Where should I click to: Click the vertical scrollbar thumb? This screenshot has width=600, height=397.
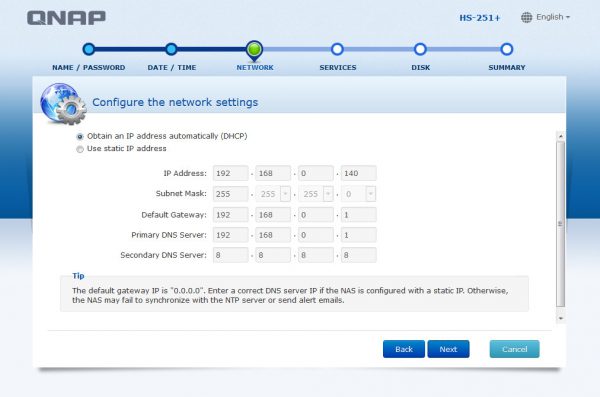point(561,224)
